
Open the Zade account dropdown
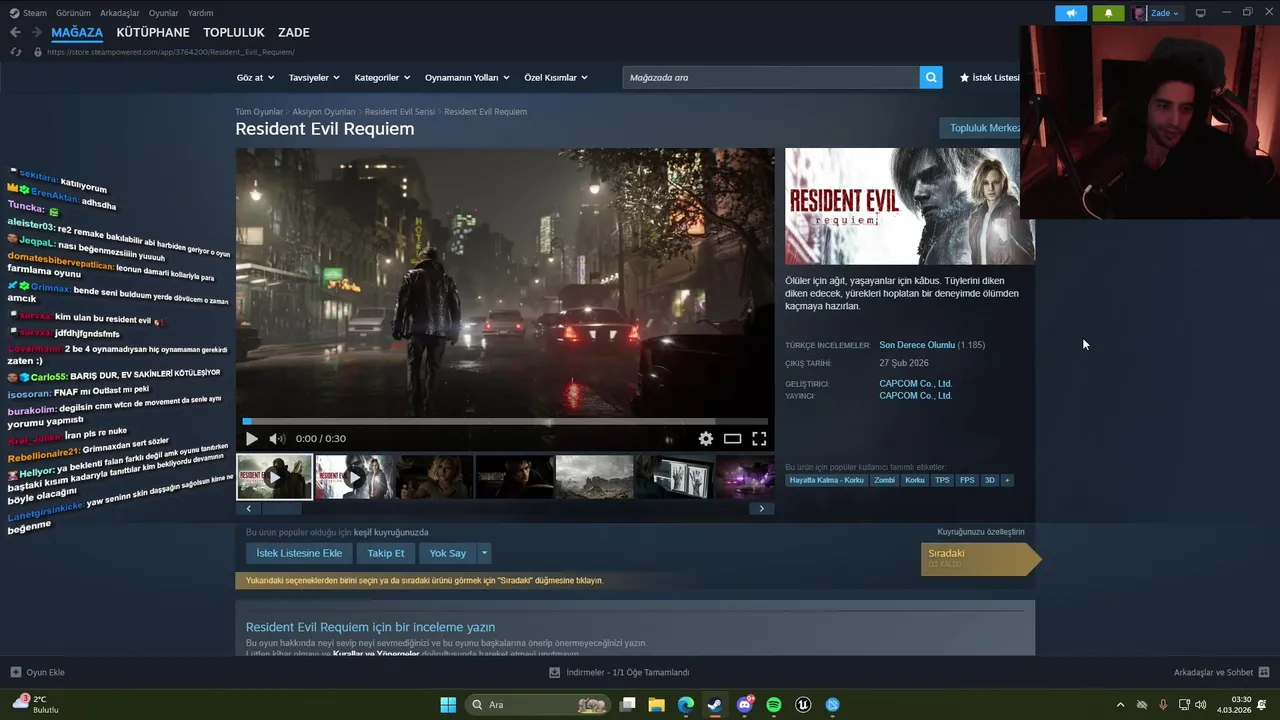click(1157, 13)
